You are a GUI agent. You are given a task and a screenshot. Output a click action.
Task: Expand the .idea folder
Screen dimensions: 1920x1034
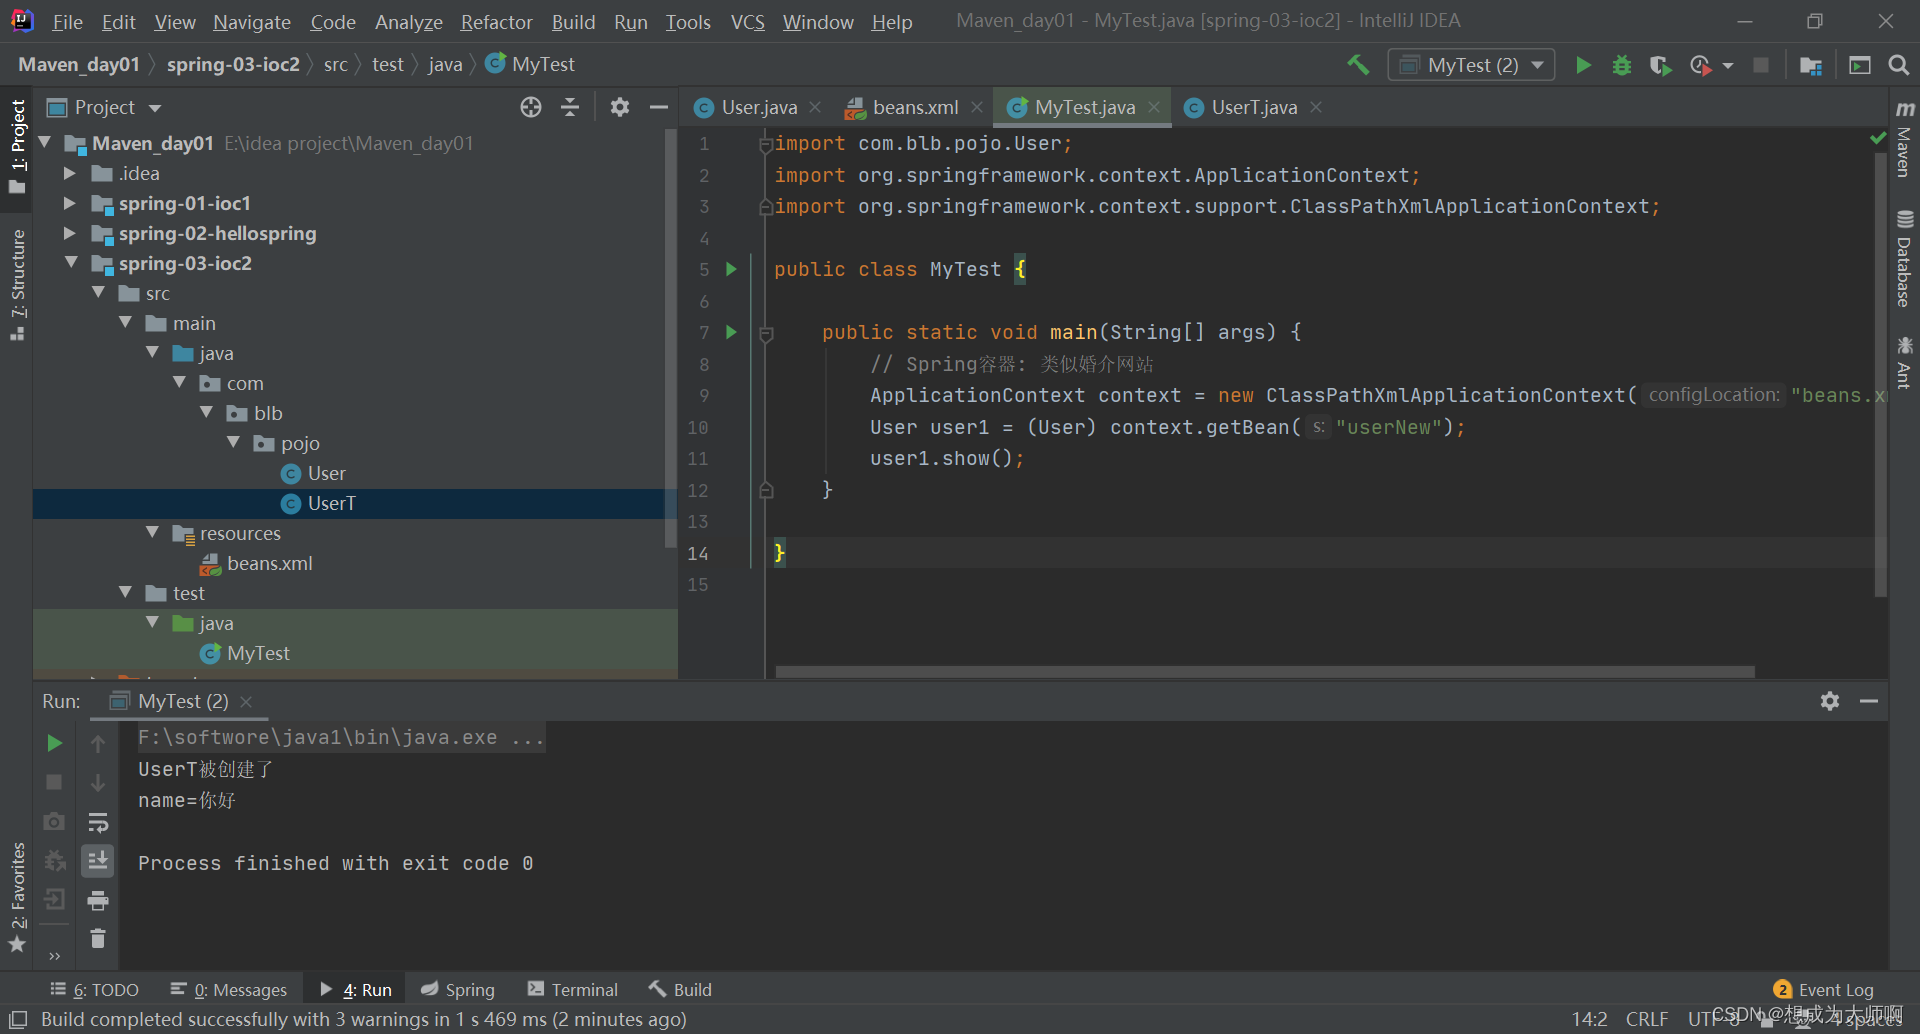pyautogui.click(x=70, y=173)
